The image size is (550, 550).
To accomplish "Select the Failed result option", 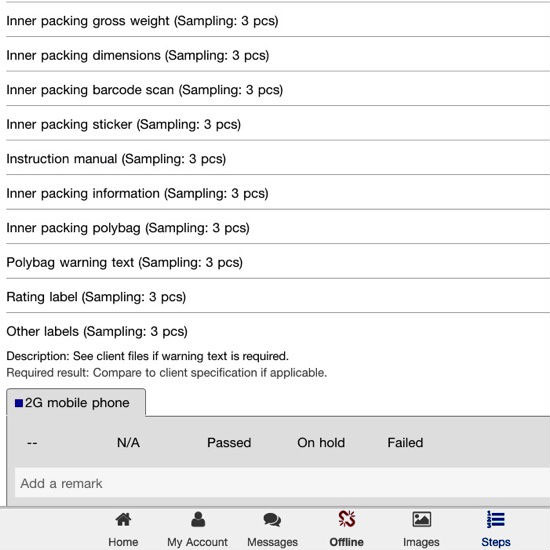I will (x=405, y=443).
